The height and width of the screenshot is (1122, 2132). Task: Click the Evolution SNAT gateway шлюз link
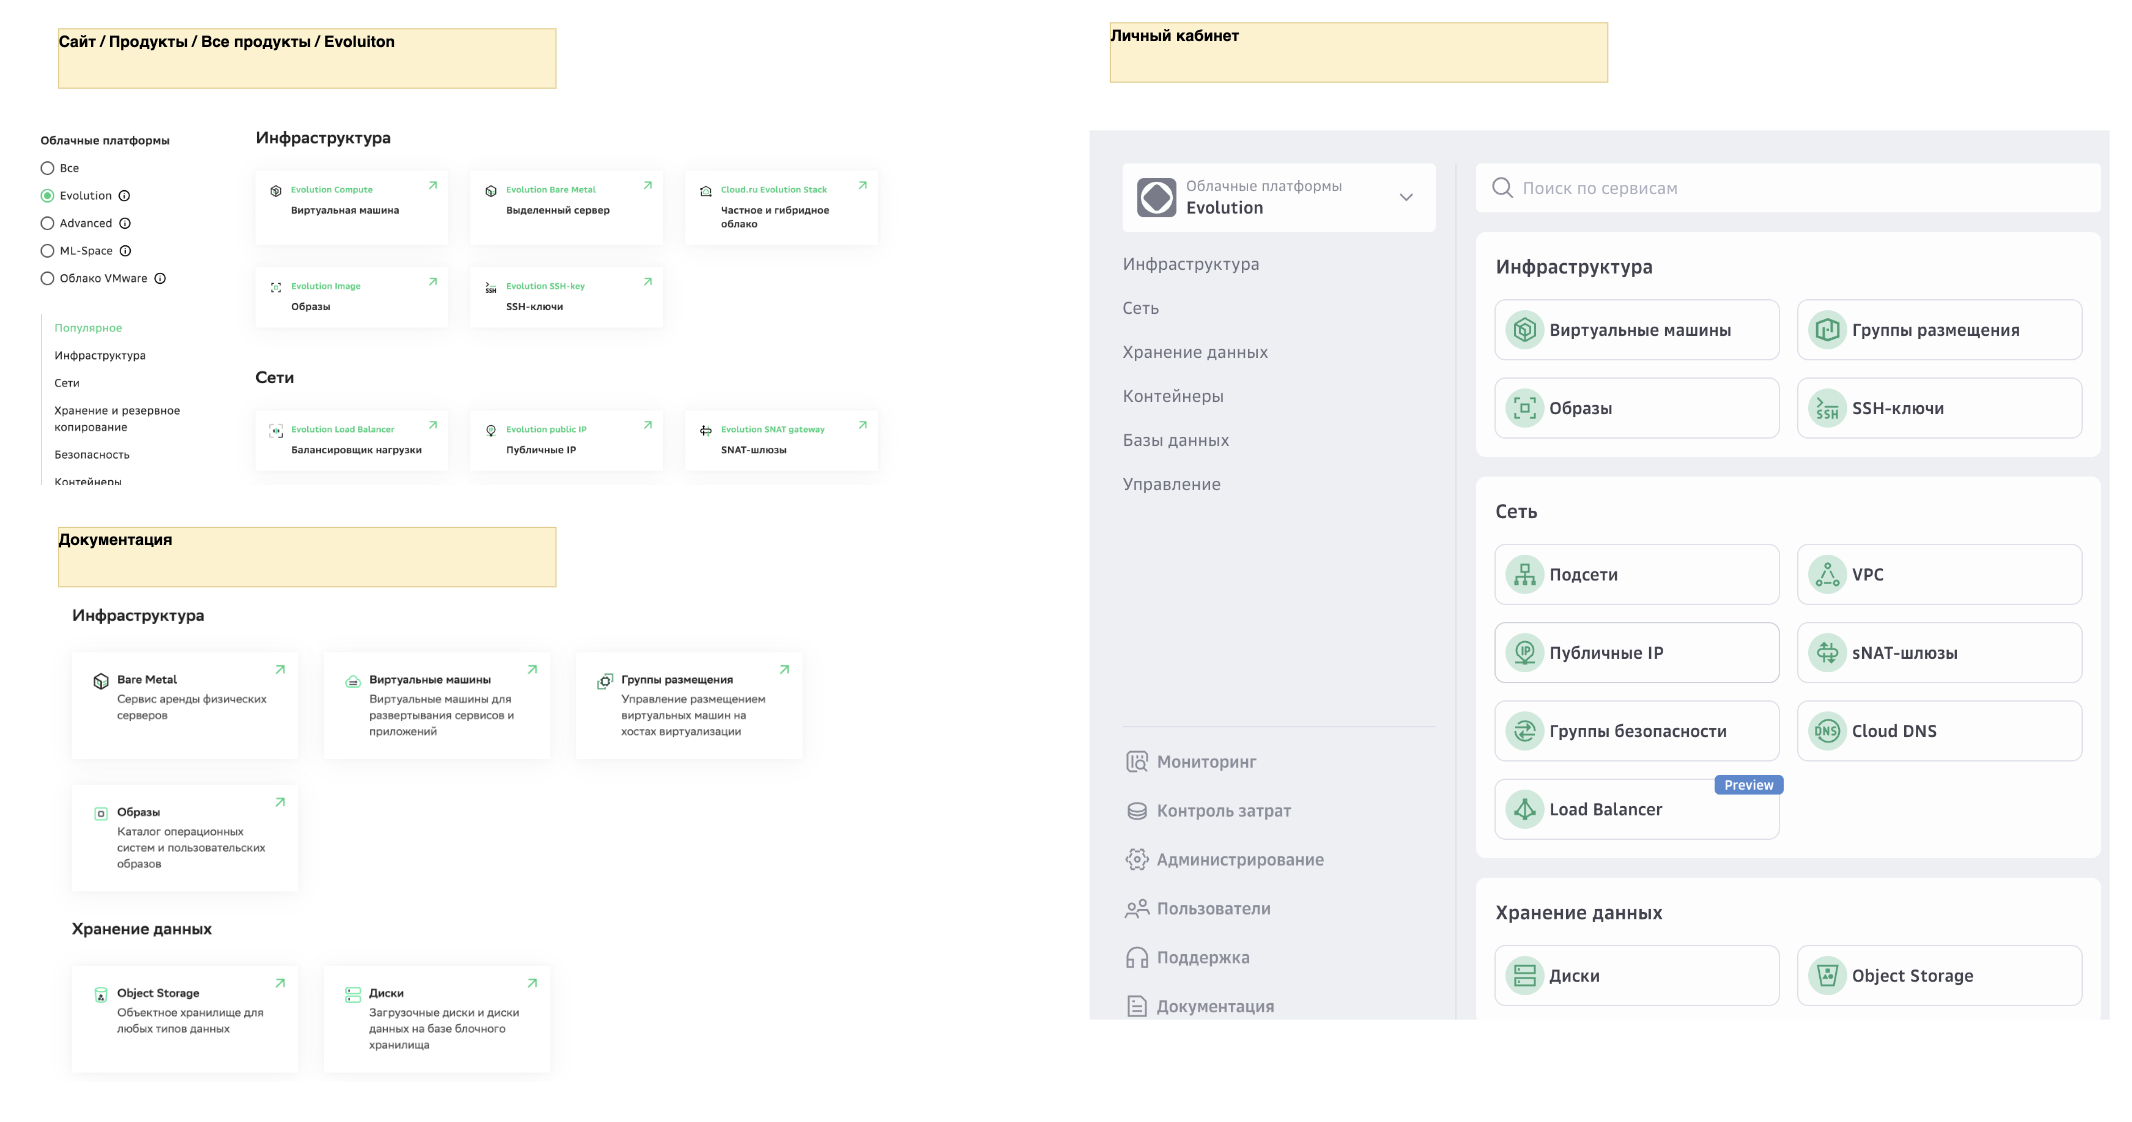tap(773, 430)
